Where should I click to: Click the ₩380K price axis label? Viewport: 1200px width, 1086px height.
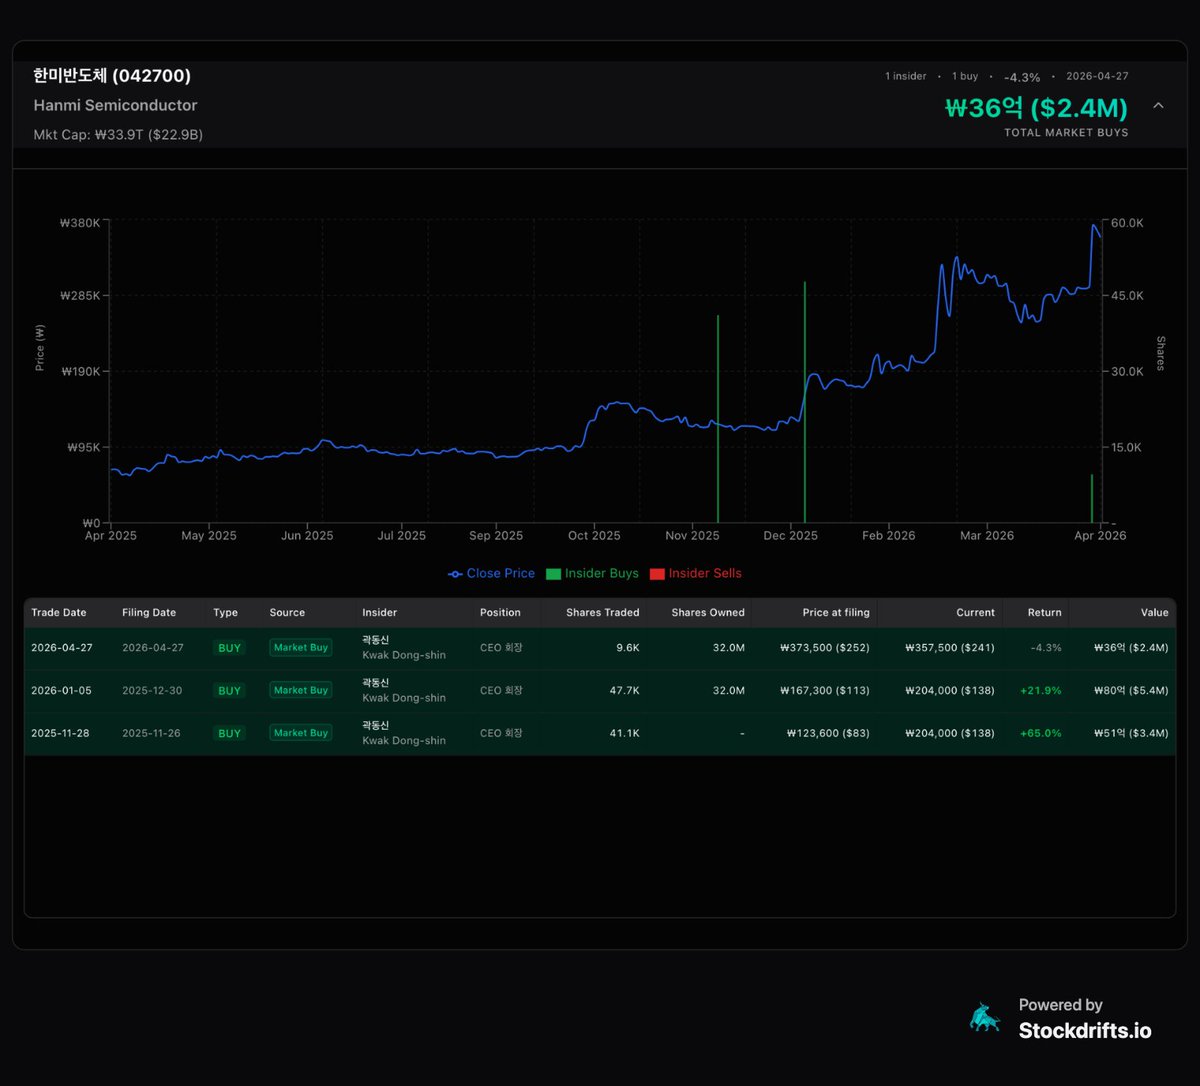click(x=80, y=223)
